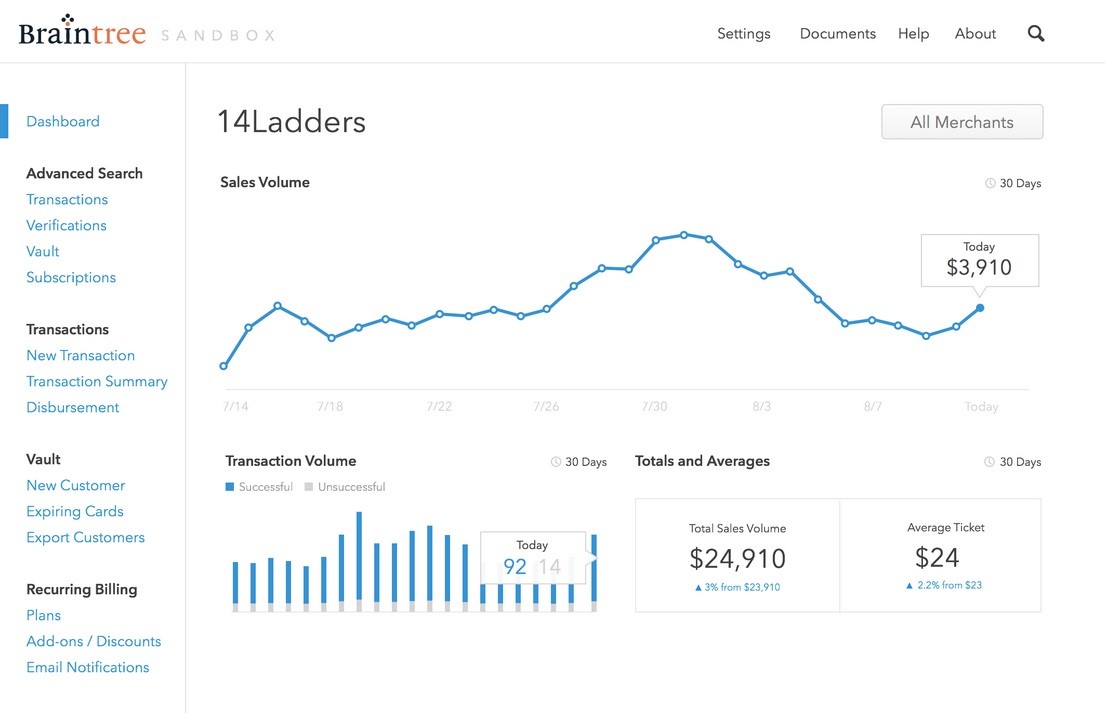Image resolution: width=1105 pixels, height=713 pixels.
Task: Open the About menu
Action: [975, 34]
